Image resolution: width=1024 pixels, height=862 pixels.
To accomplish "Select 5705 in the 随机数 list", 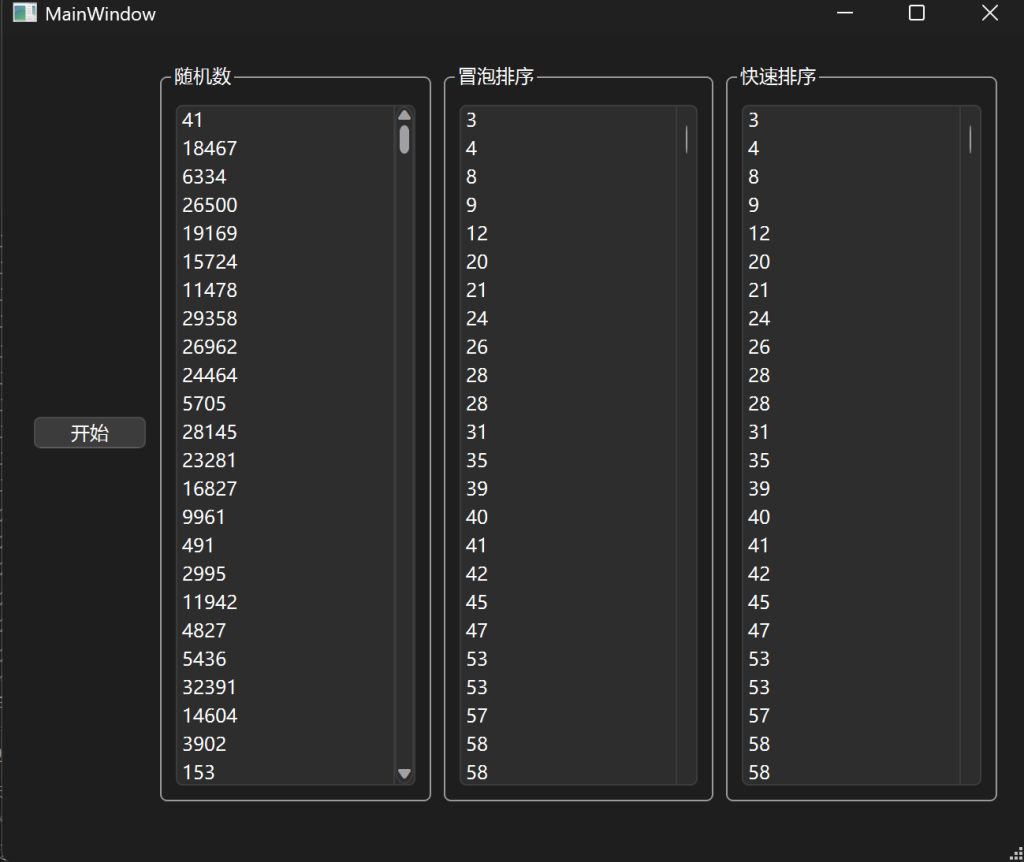I will point(204,404).
